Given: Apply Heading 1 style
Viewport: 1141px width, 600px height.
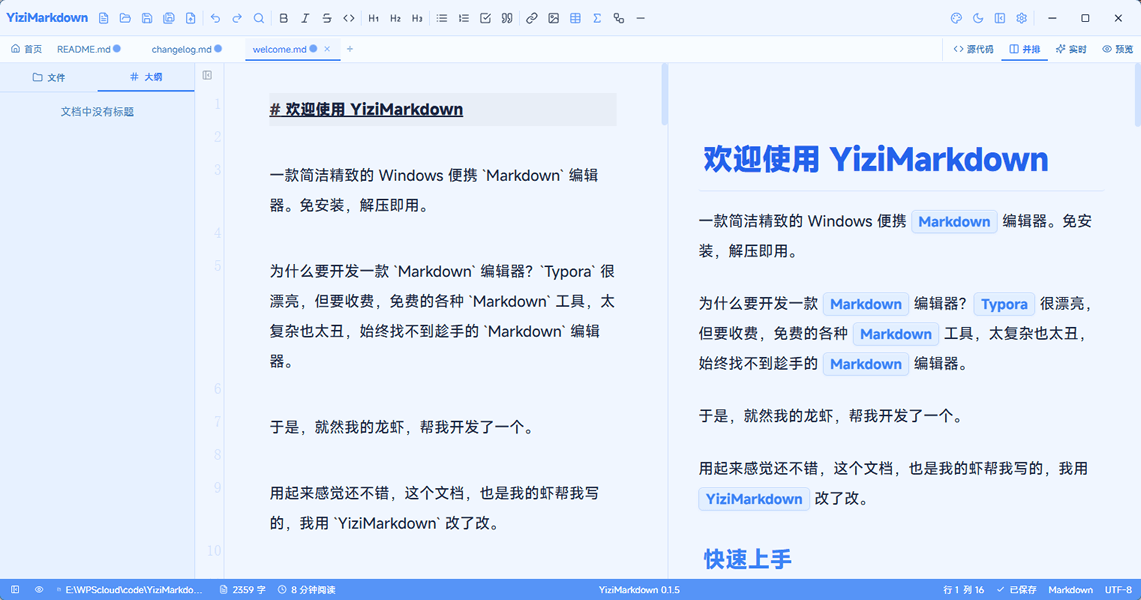Looking at the screenshot, I should (x=374, y=18).
